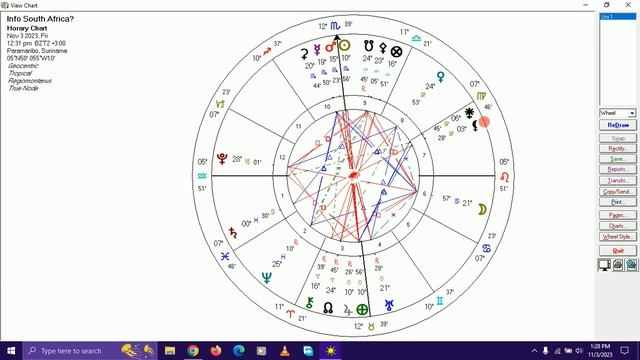
Task: Click the green Earth cross-circle glyph
Action: [x=362, y=309]
